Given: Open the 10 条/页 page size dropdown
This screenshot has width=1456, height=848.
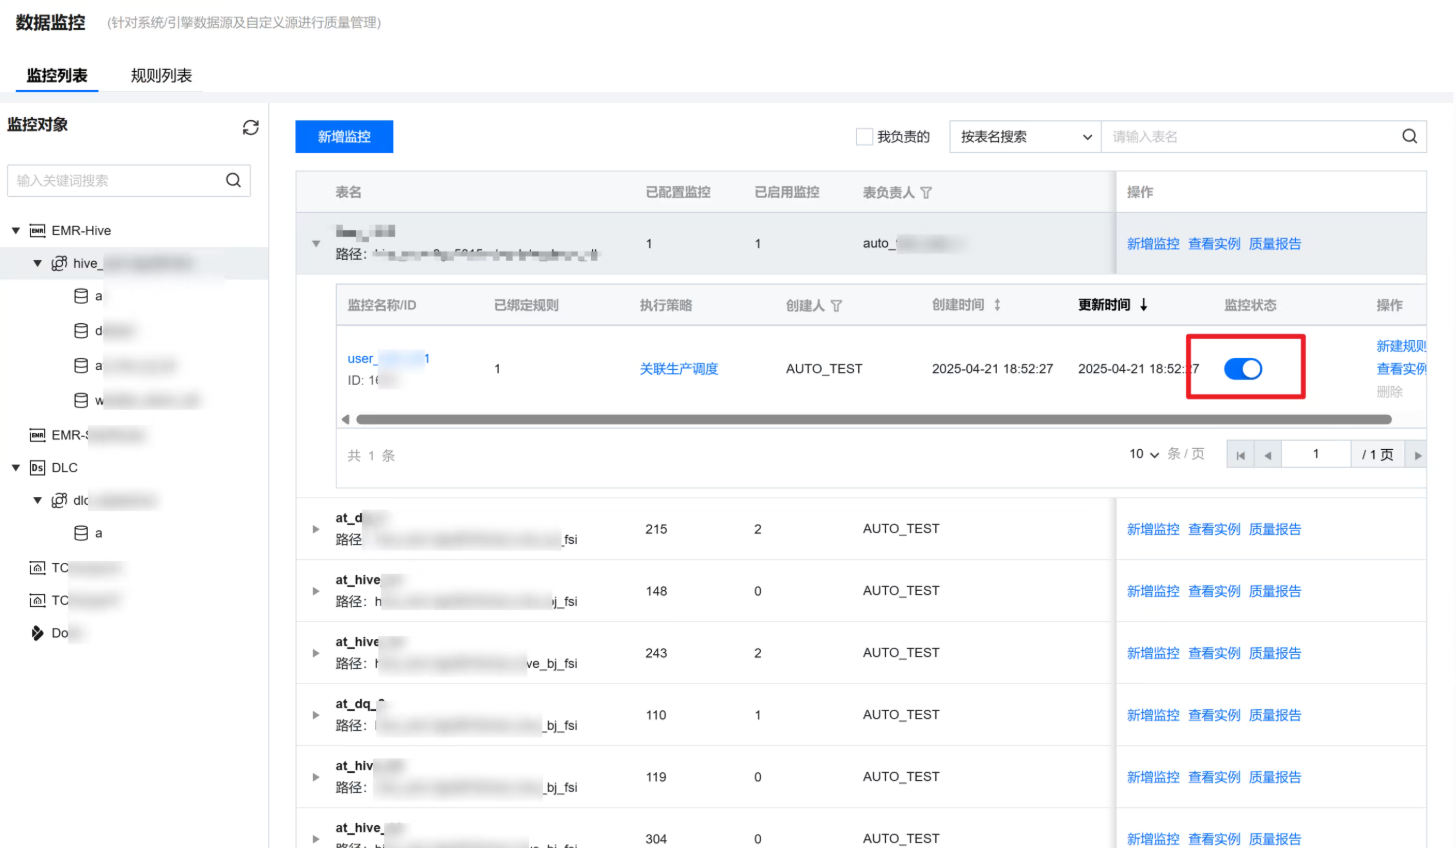Looking at the screenshot, I should [1144, 454].
